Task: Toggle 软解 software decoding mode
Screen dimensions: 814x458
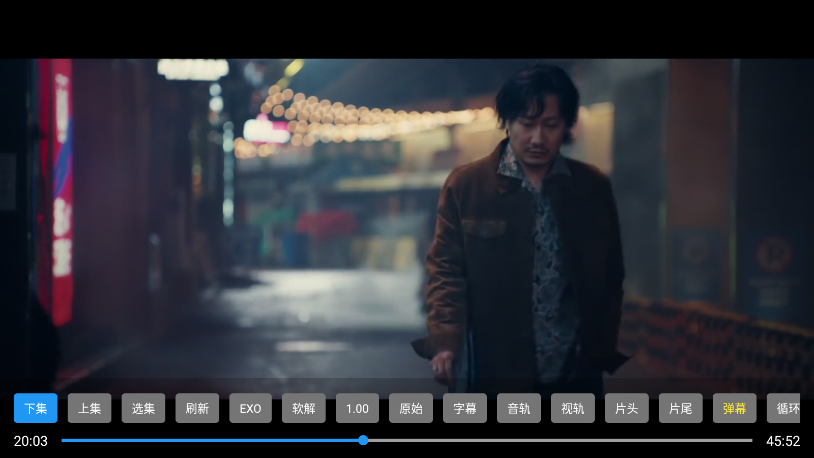Action: click(x=304, y=408)
